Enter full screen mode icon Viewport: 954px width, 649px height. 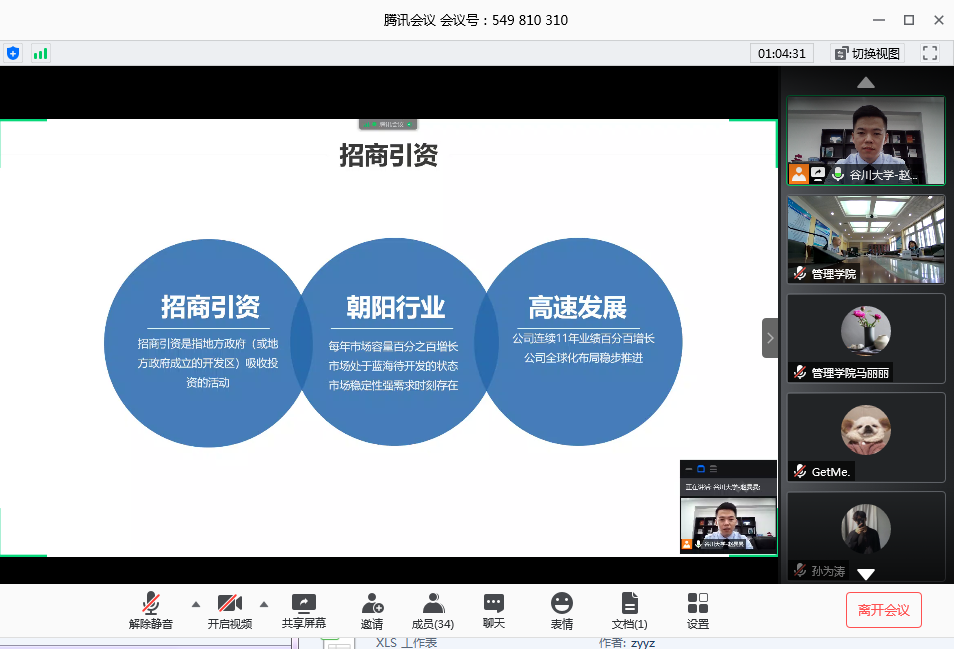click(930, 53)
